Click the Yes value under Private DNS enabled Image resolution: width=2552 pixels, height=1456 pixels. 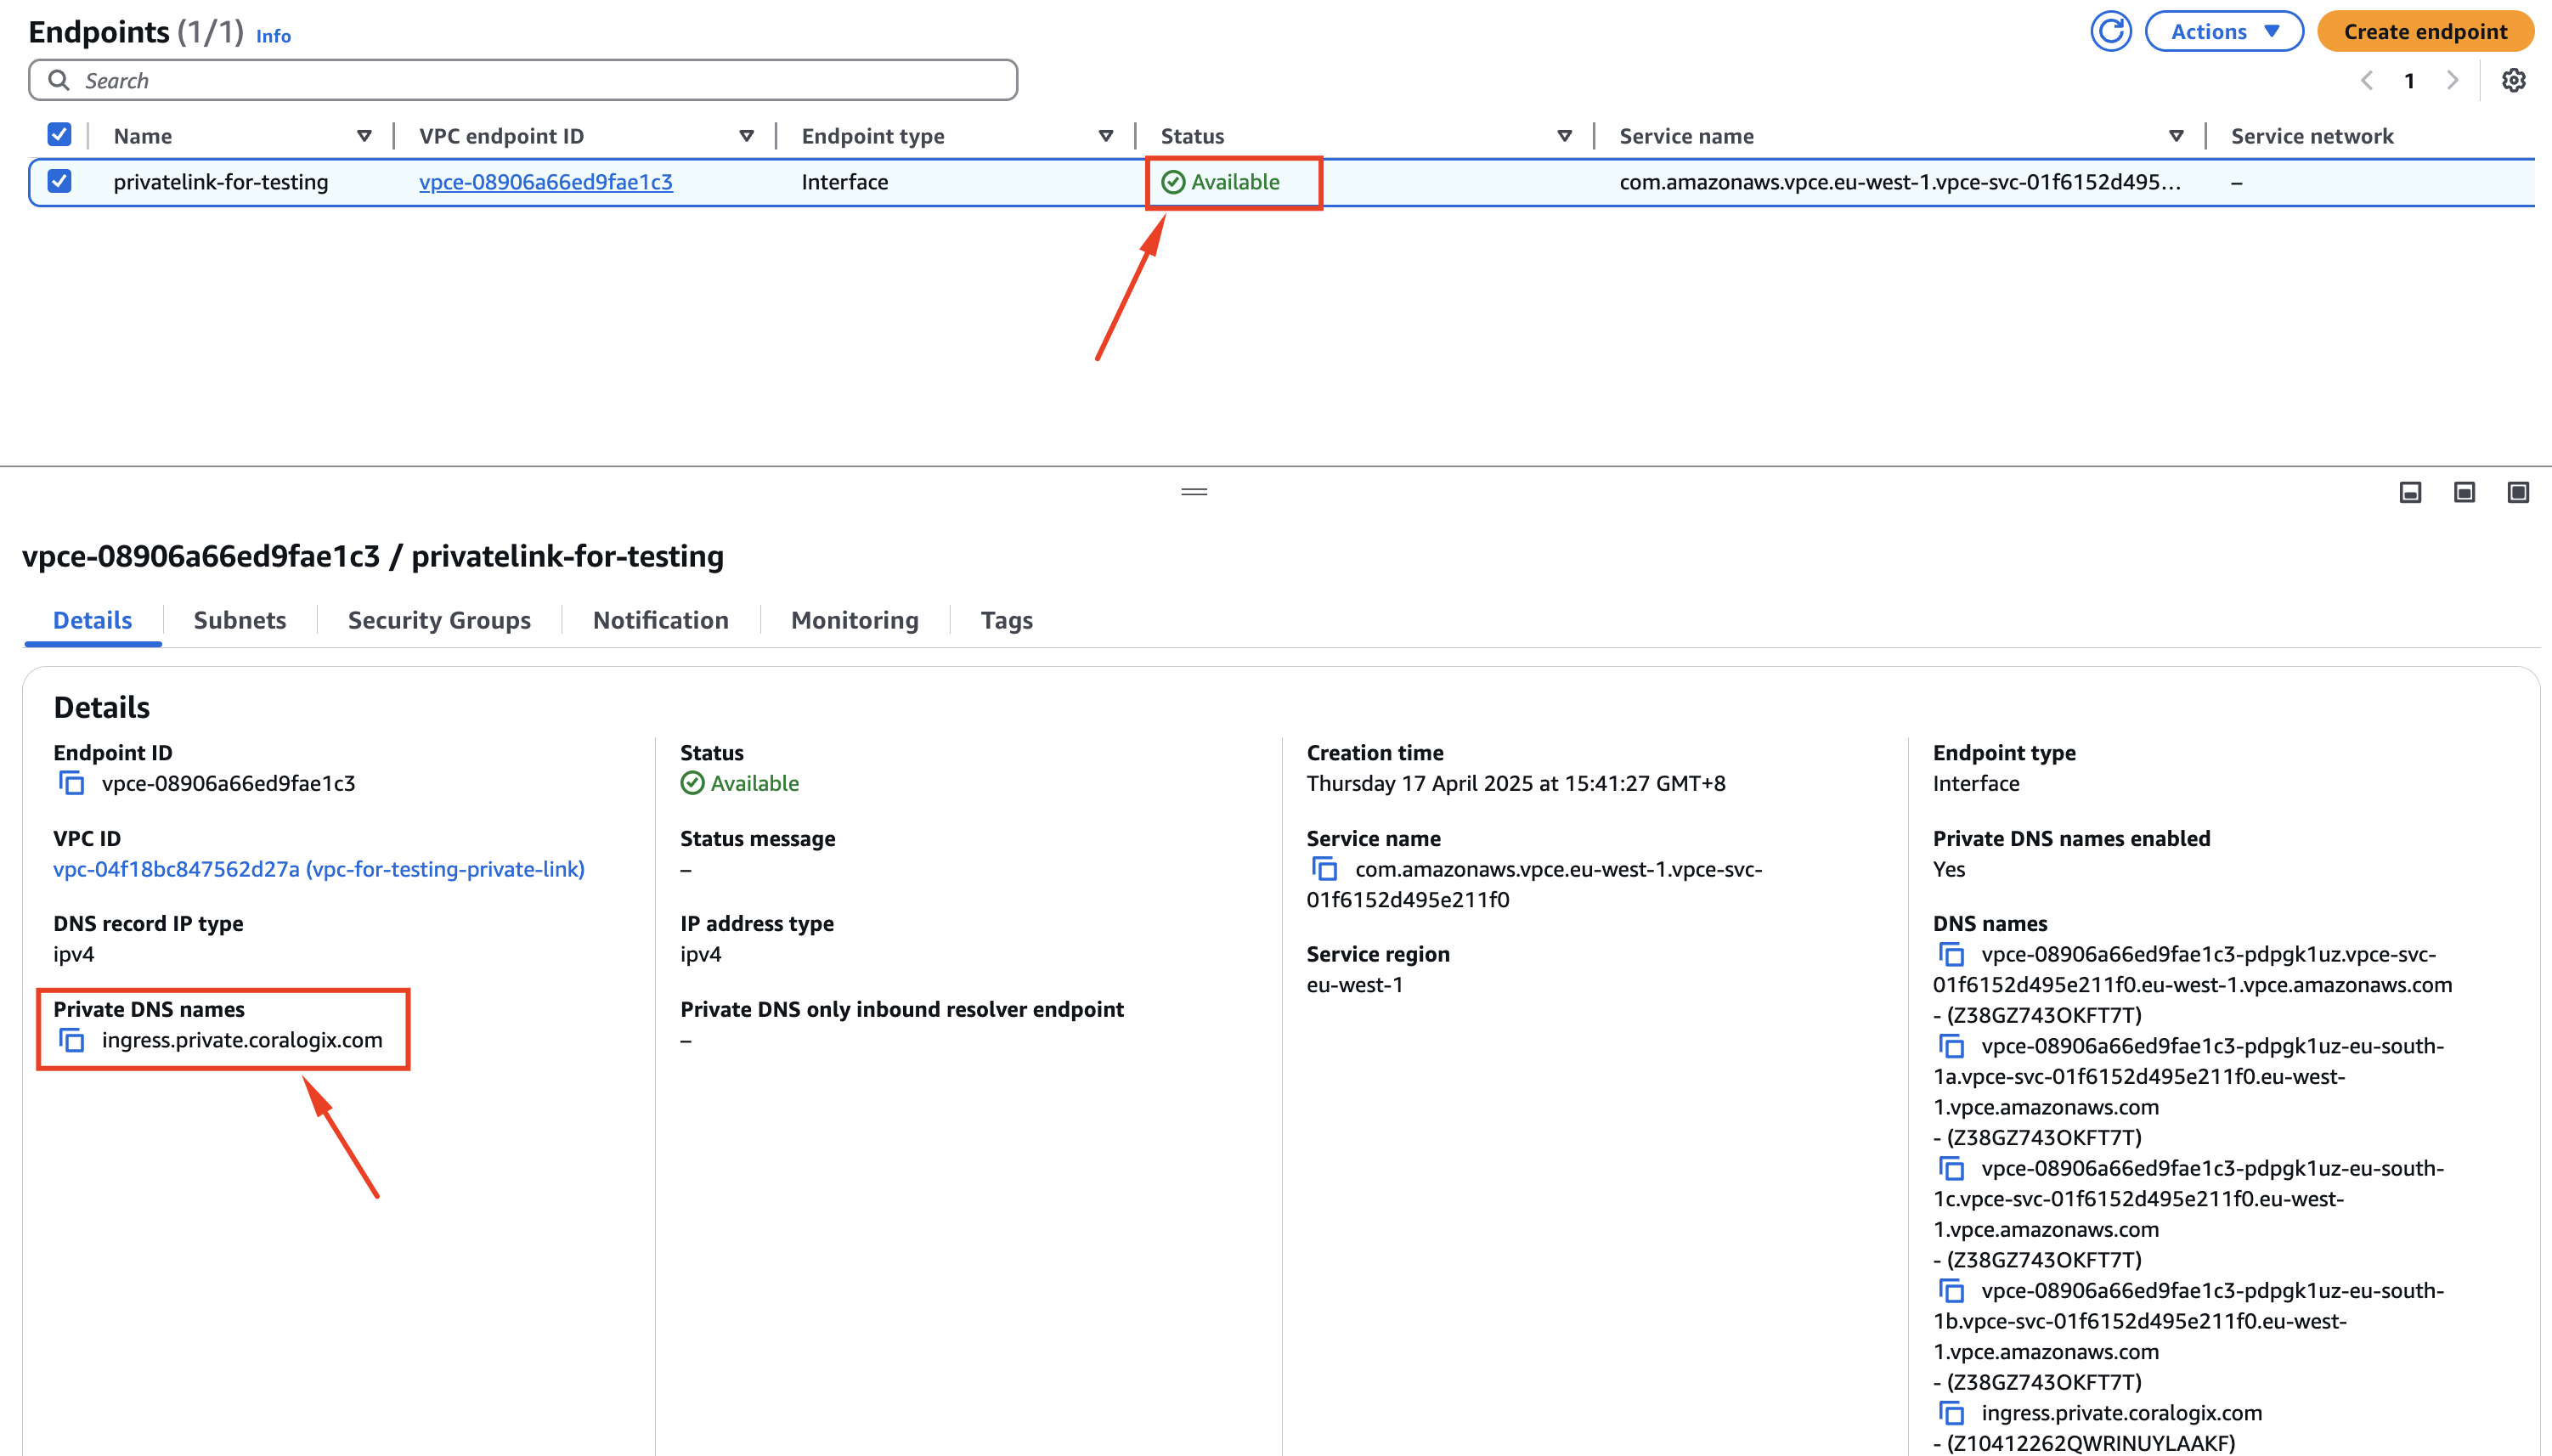(1949, 869)
